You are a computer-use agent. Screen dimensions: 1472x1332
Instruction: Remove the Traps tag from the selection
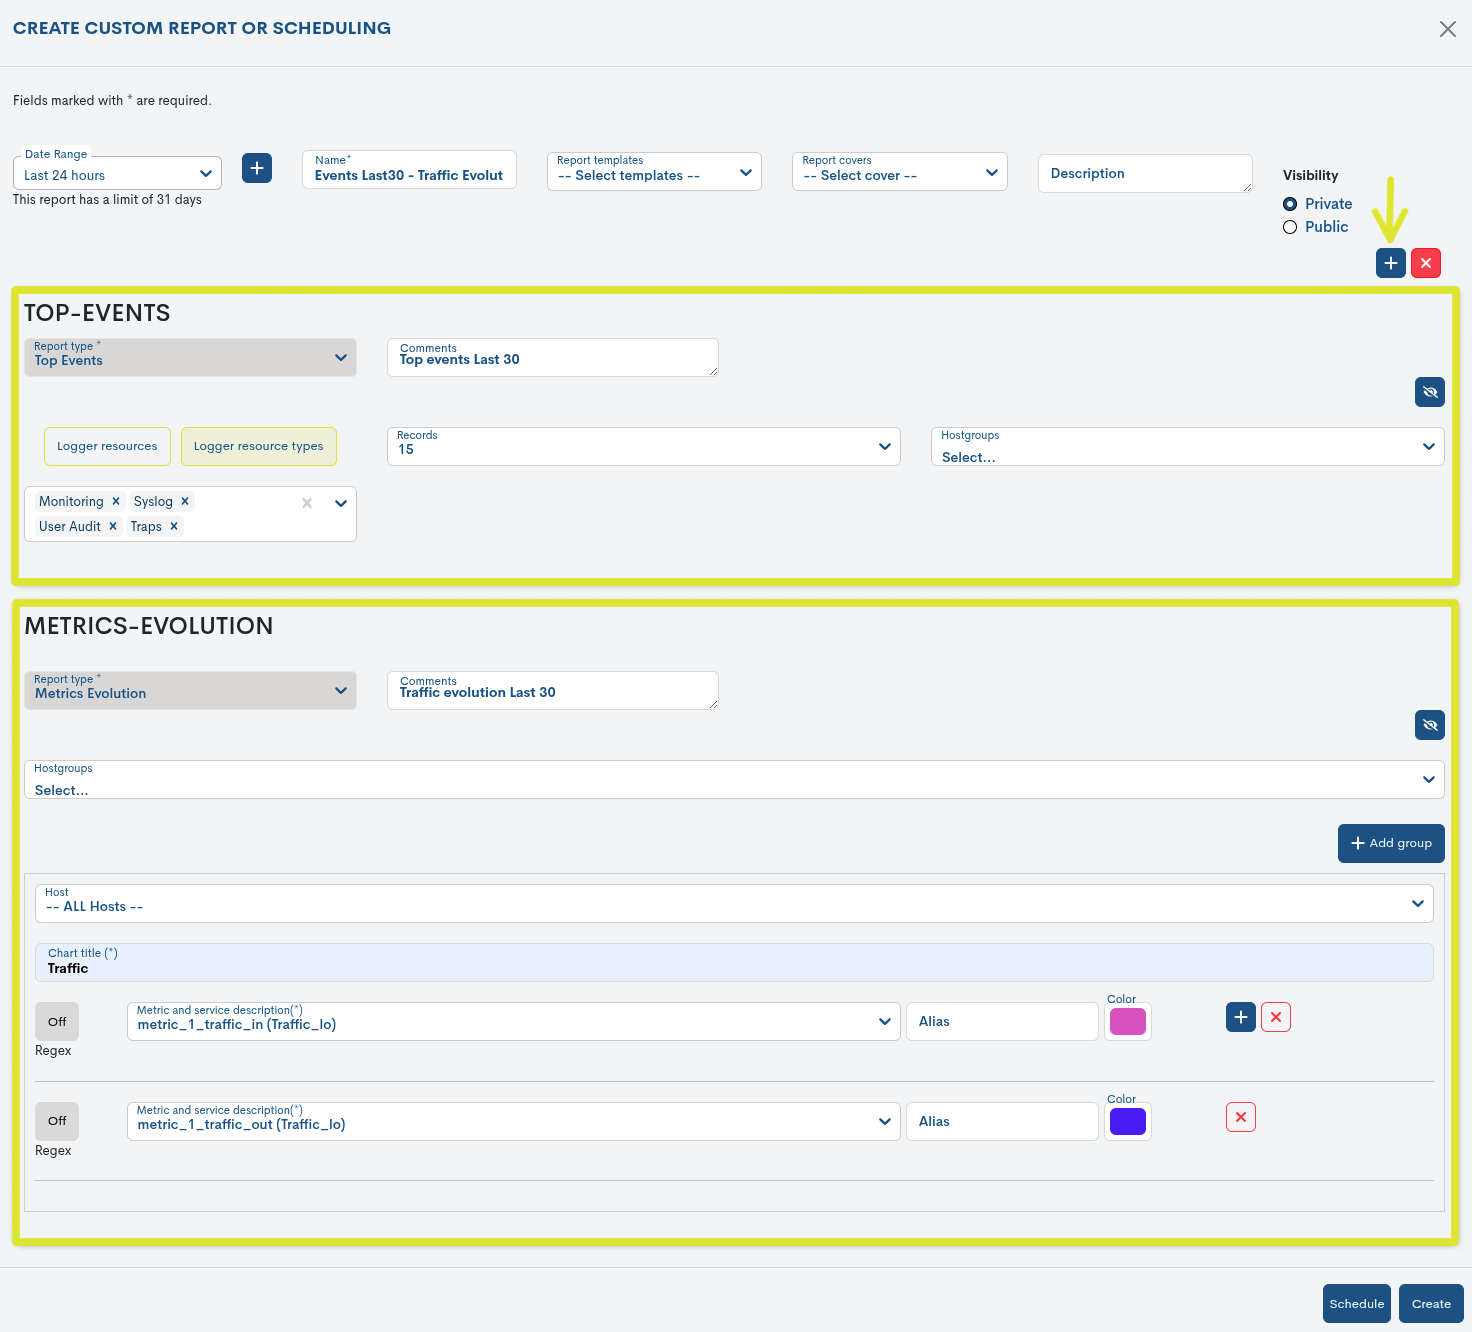pyautogui.click(x=174, y=527)
